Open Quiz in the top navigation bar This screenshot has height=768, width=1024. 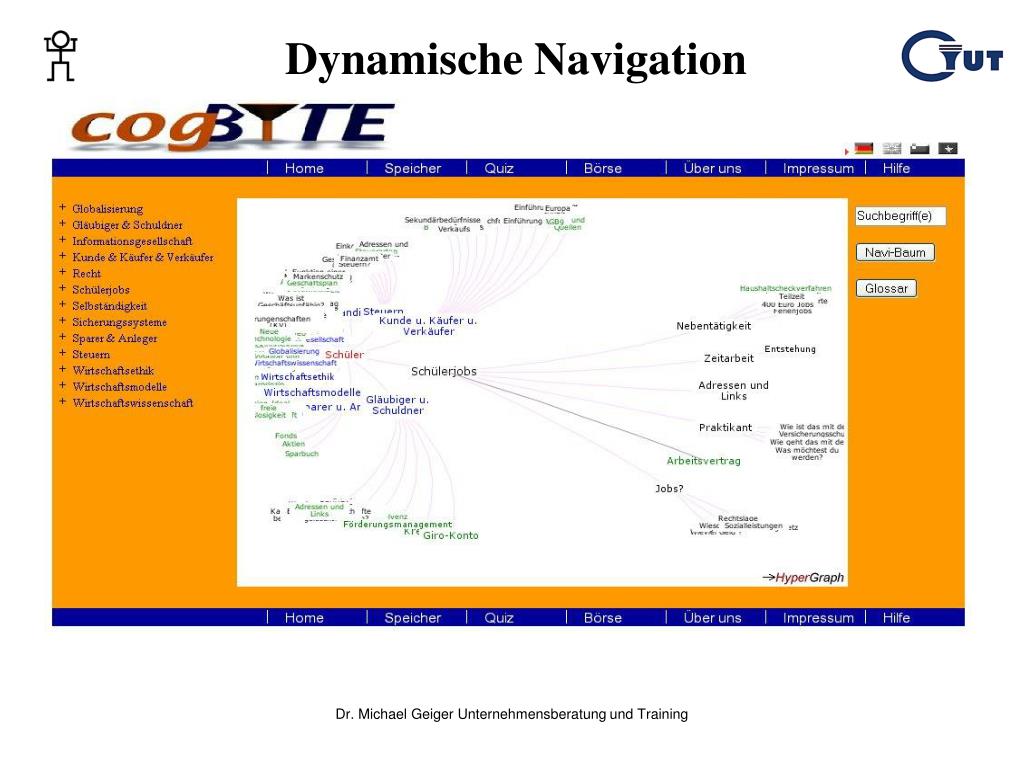click(x=499, y=168)
